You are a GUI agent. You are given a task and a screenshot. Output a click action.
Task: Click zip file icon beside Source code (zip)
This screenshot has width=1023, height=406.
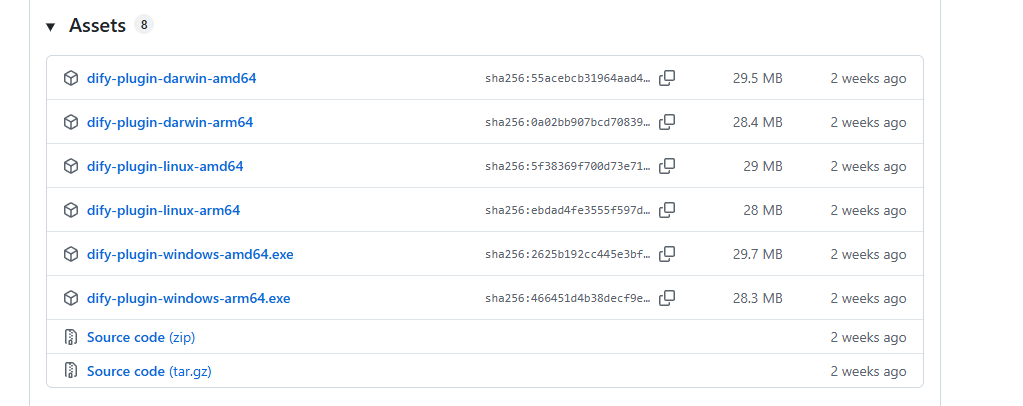pos(71,338)
